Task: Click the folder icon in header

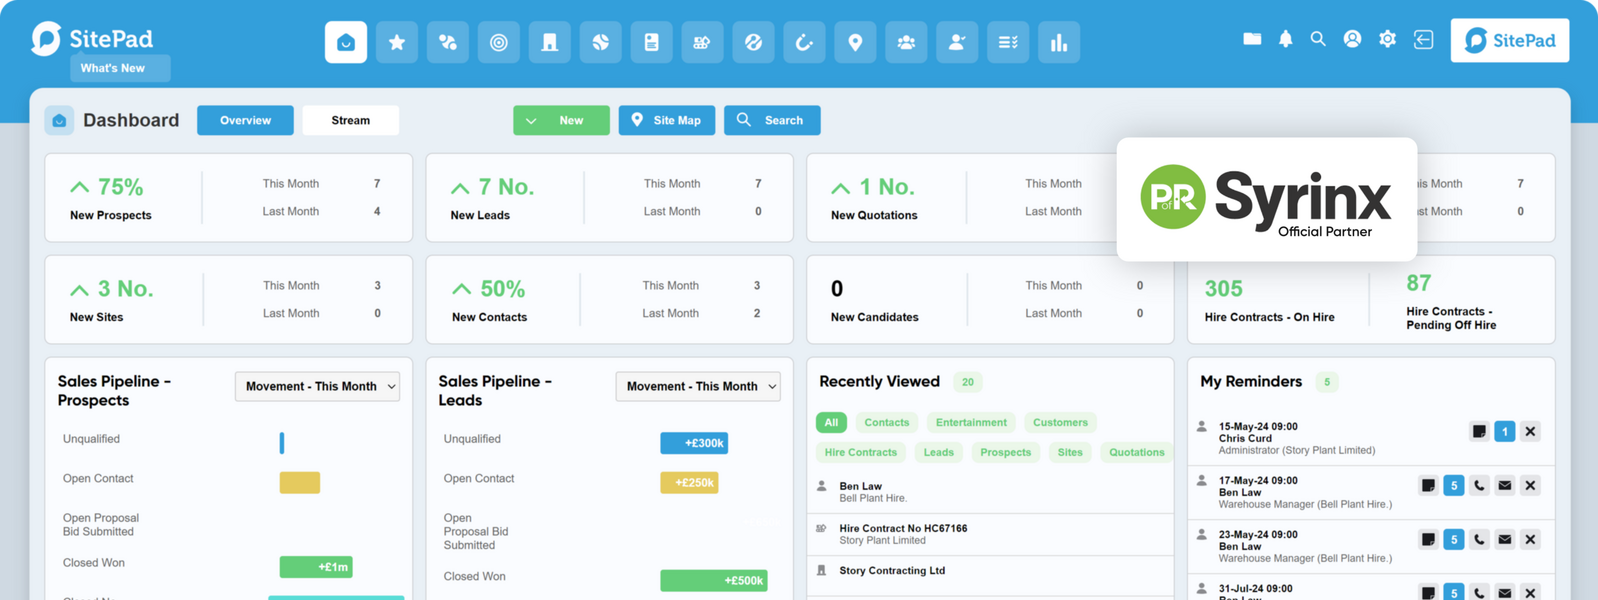Action: pos(1252,39)
